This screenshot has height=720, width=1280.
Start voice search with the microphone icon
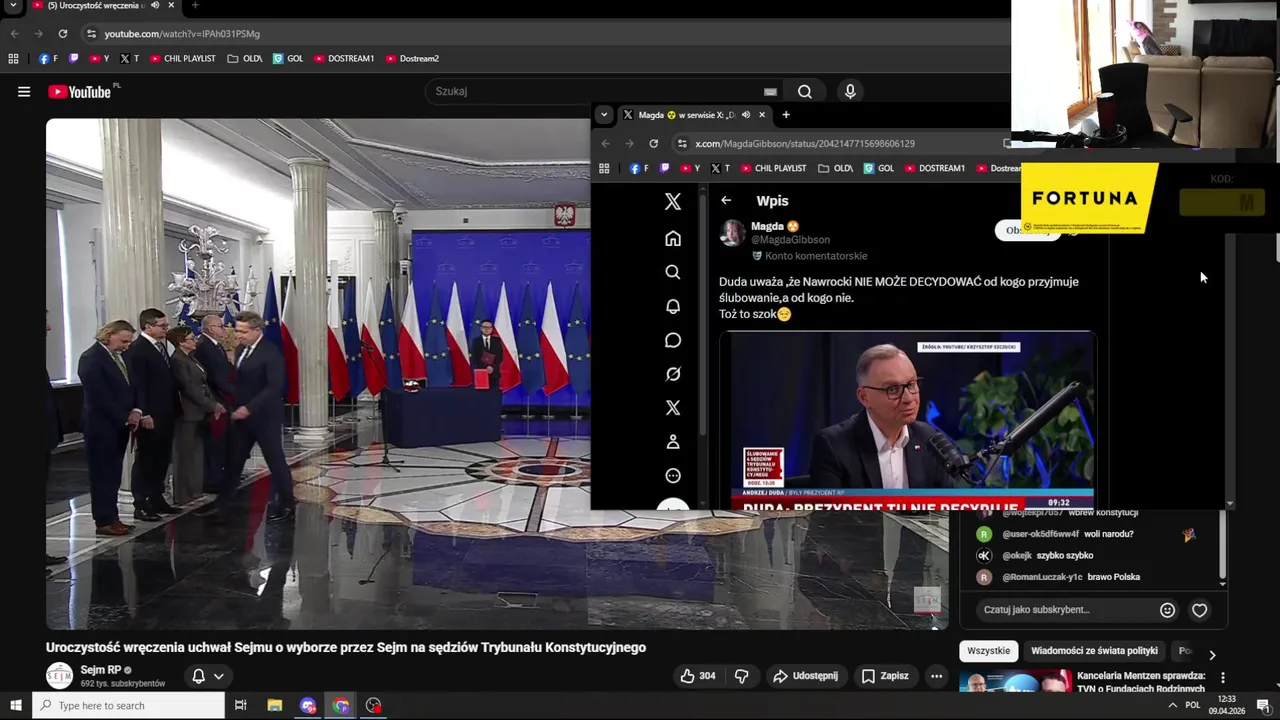[x=850, y=92]
